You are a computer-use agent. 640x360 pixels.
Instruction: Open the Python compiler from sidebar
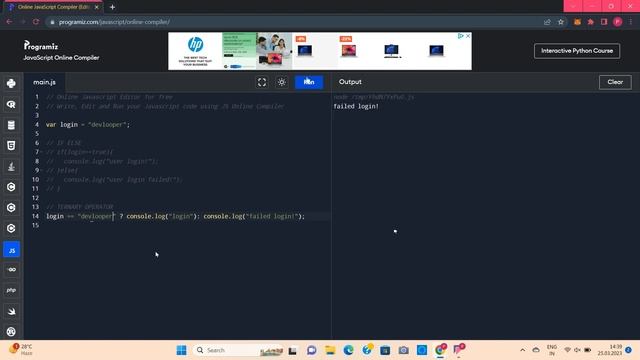click(11, 83)
